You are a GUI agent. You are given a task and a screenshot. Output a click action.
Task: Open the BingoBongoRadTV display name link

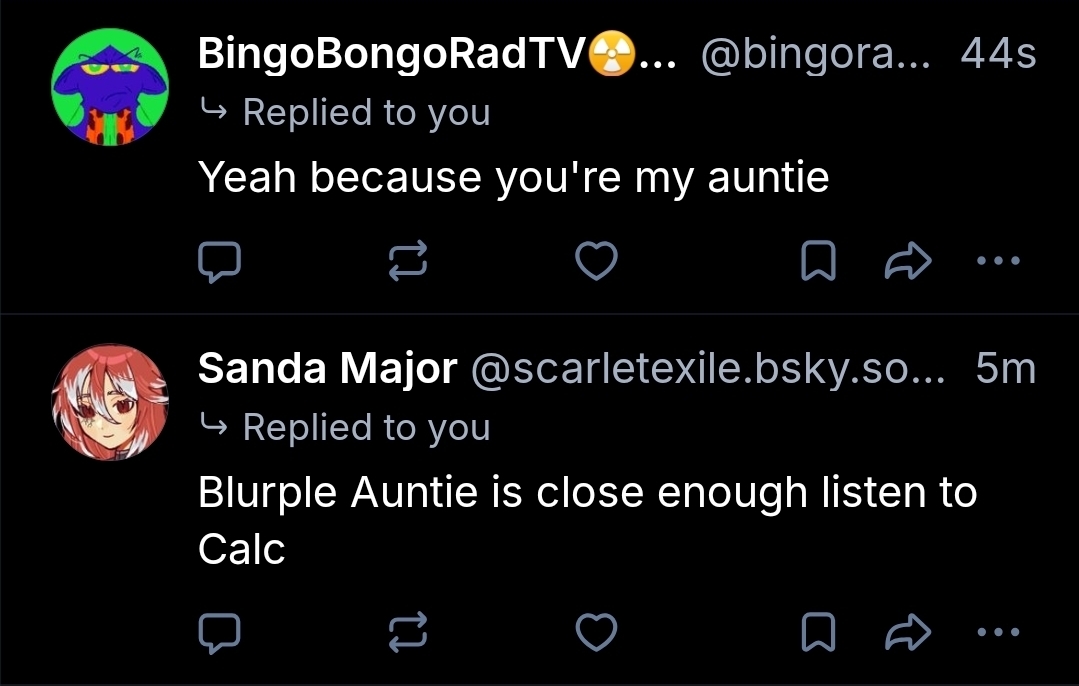point(390,54)
